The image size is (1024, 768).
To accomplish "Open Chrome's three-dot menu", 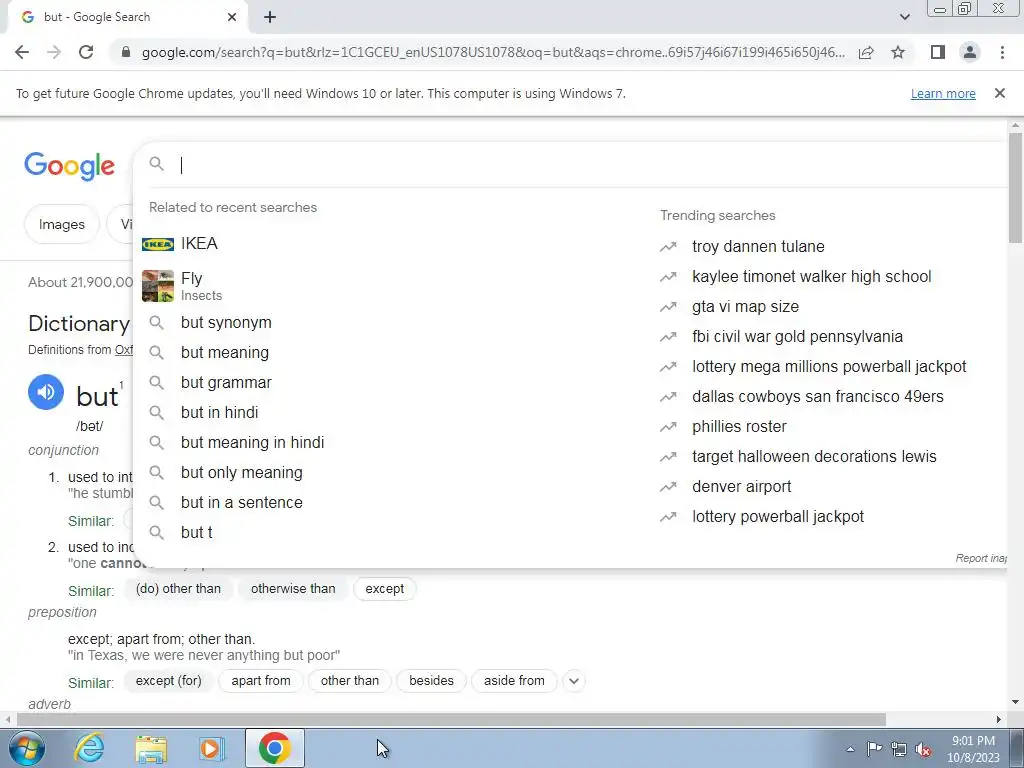I will coord(1002,52).
